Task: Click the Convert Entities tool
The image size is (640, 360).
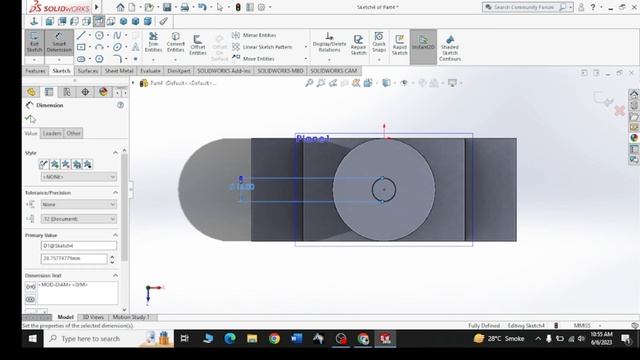Action: (176, 42)
